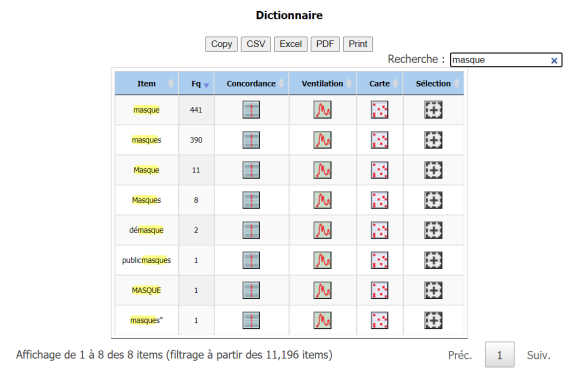Image resolution: width=569 pixels, height=375 pixels.
Task: Open the Concordance icon for masque
Action: pyautogui.click(x=251, y=110)
